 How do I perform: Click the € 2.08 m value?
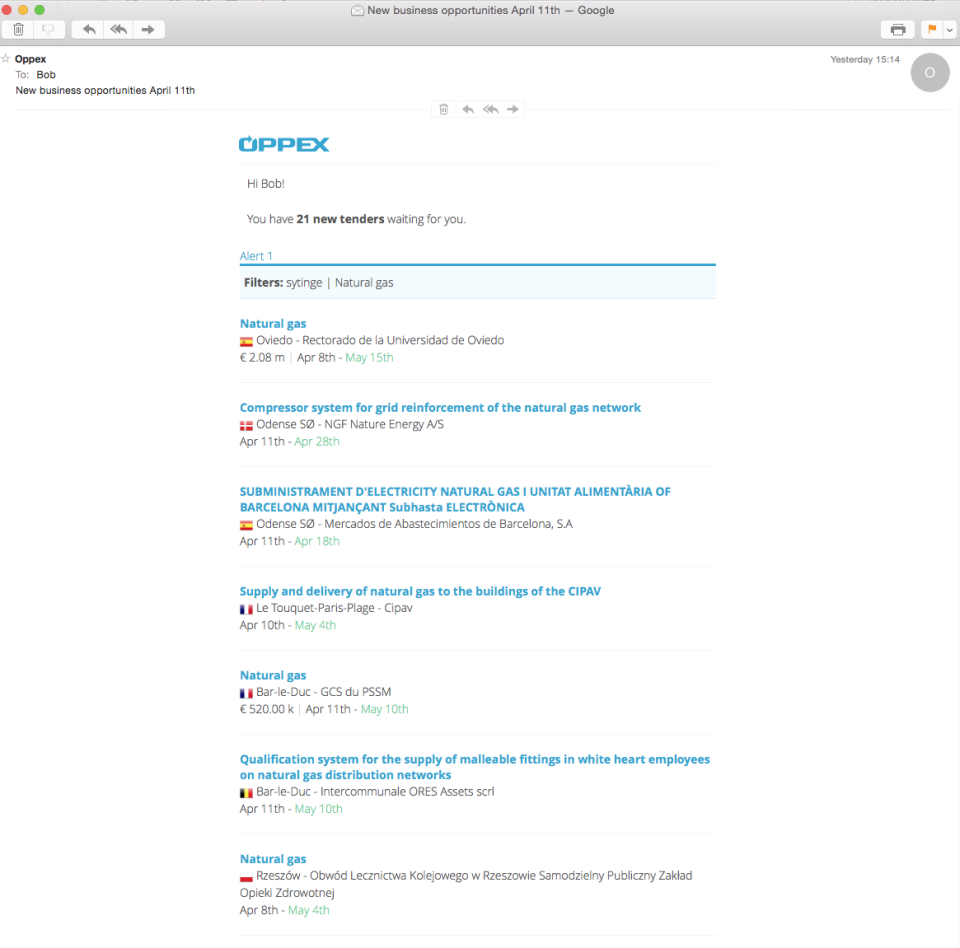click(x=262, y=358)
